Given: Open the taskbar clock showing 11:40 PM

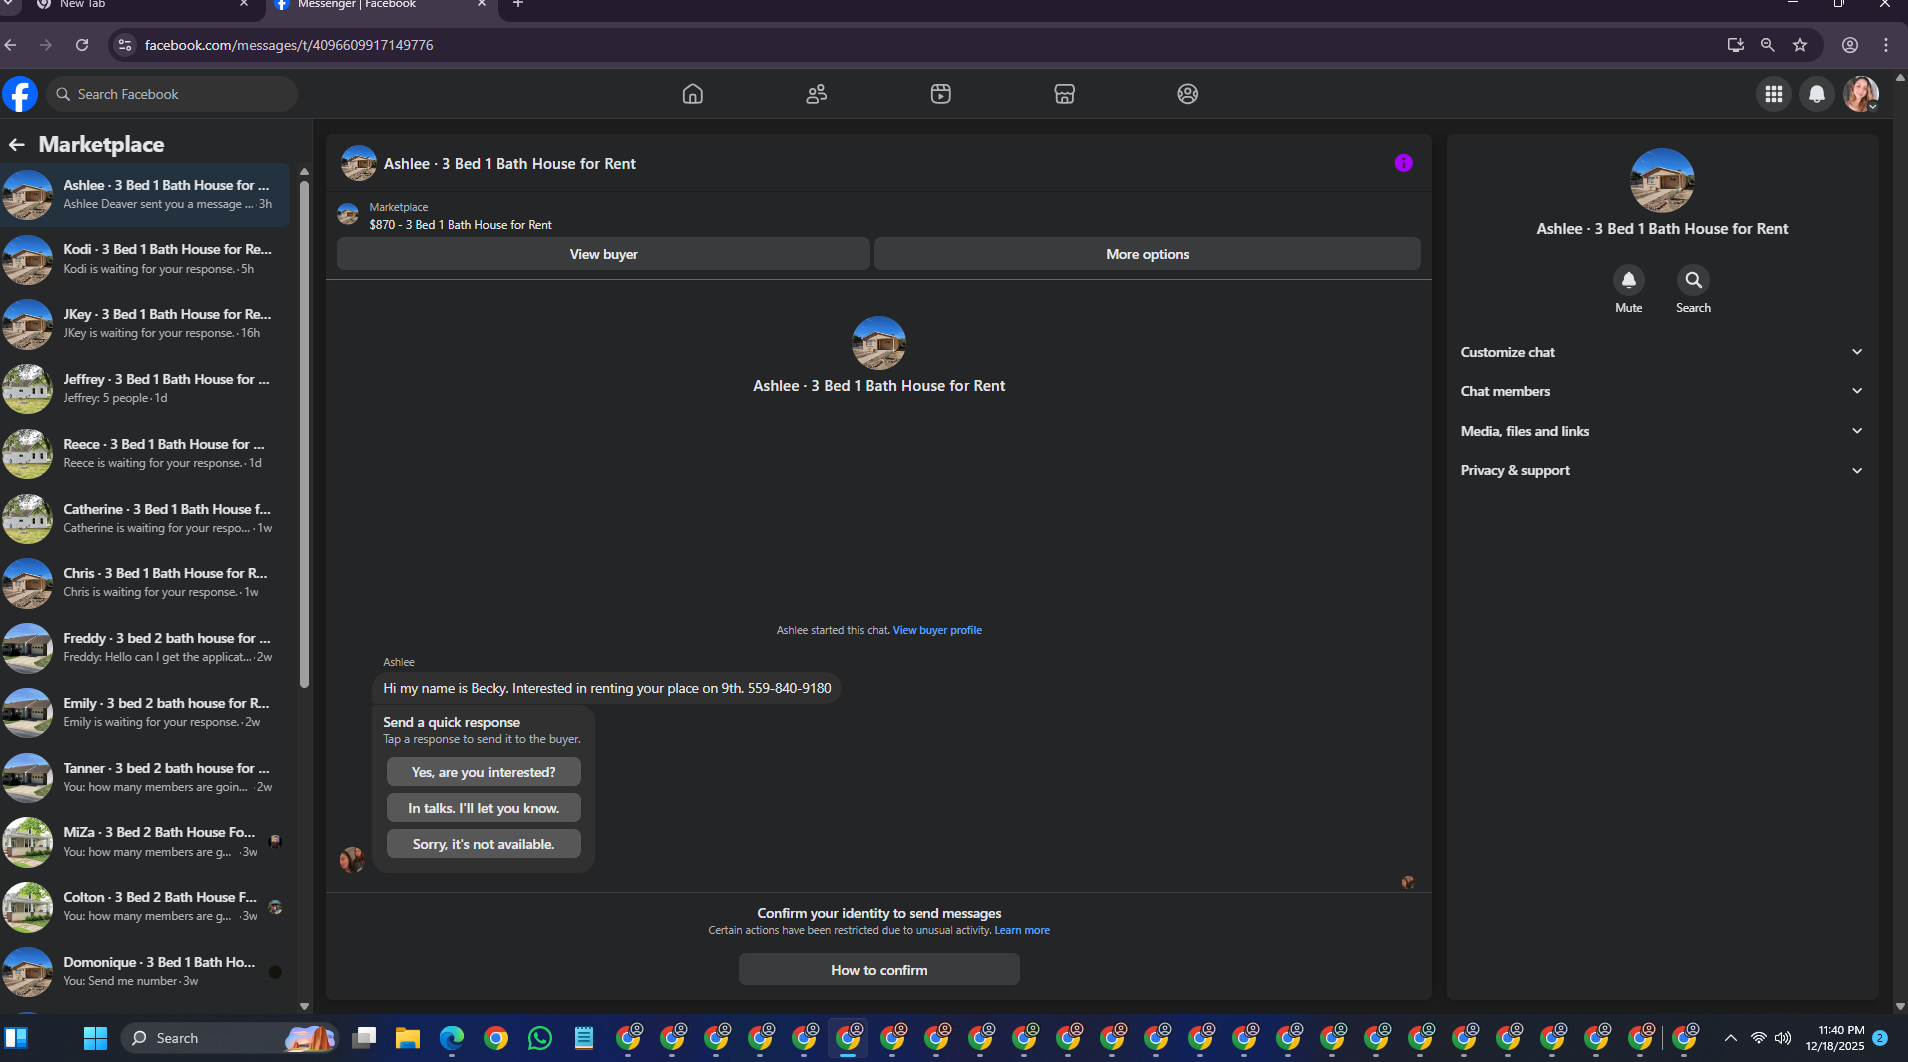Looking at the screenshot, I should (1834, 1038).
